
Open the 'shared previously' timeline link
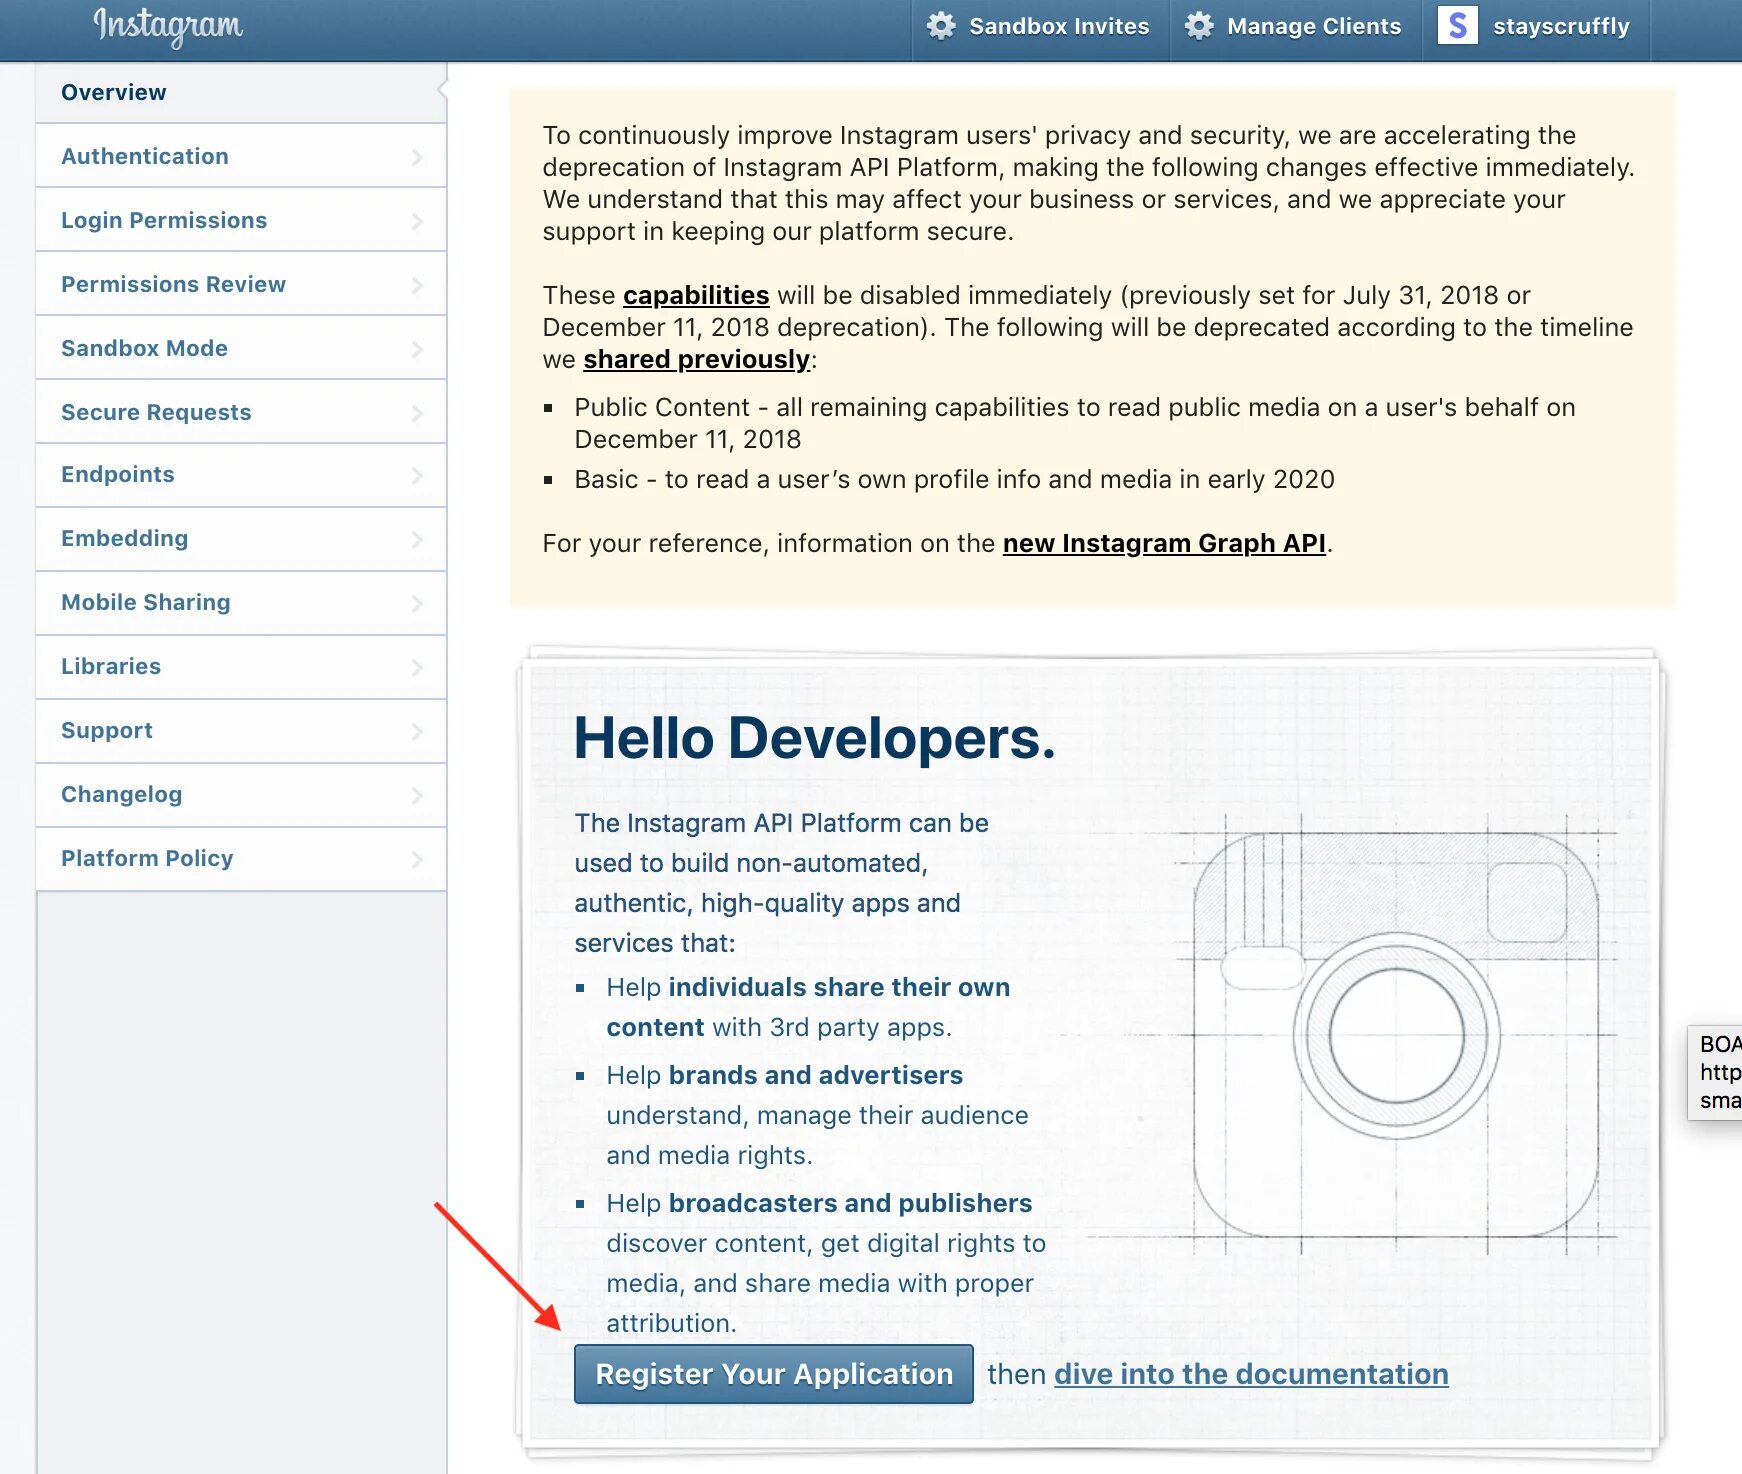coord(697,359)
